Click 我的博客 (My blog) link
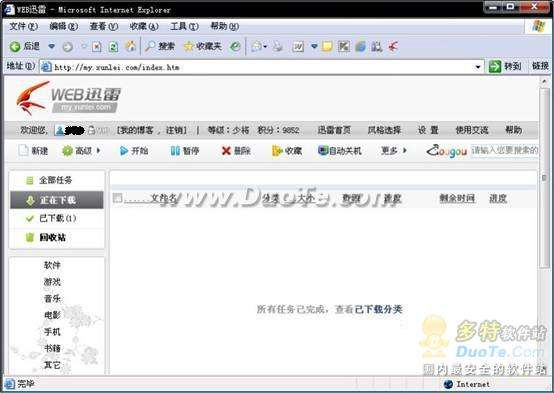554x393 pixels. tap(137, 130)
